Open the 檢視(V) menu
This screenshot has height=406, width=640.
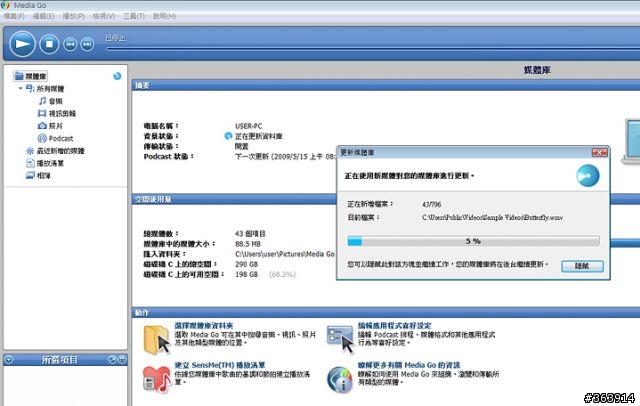[104, 16]
